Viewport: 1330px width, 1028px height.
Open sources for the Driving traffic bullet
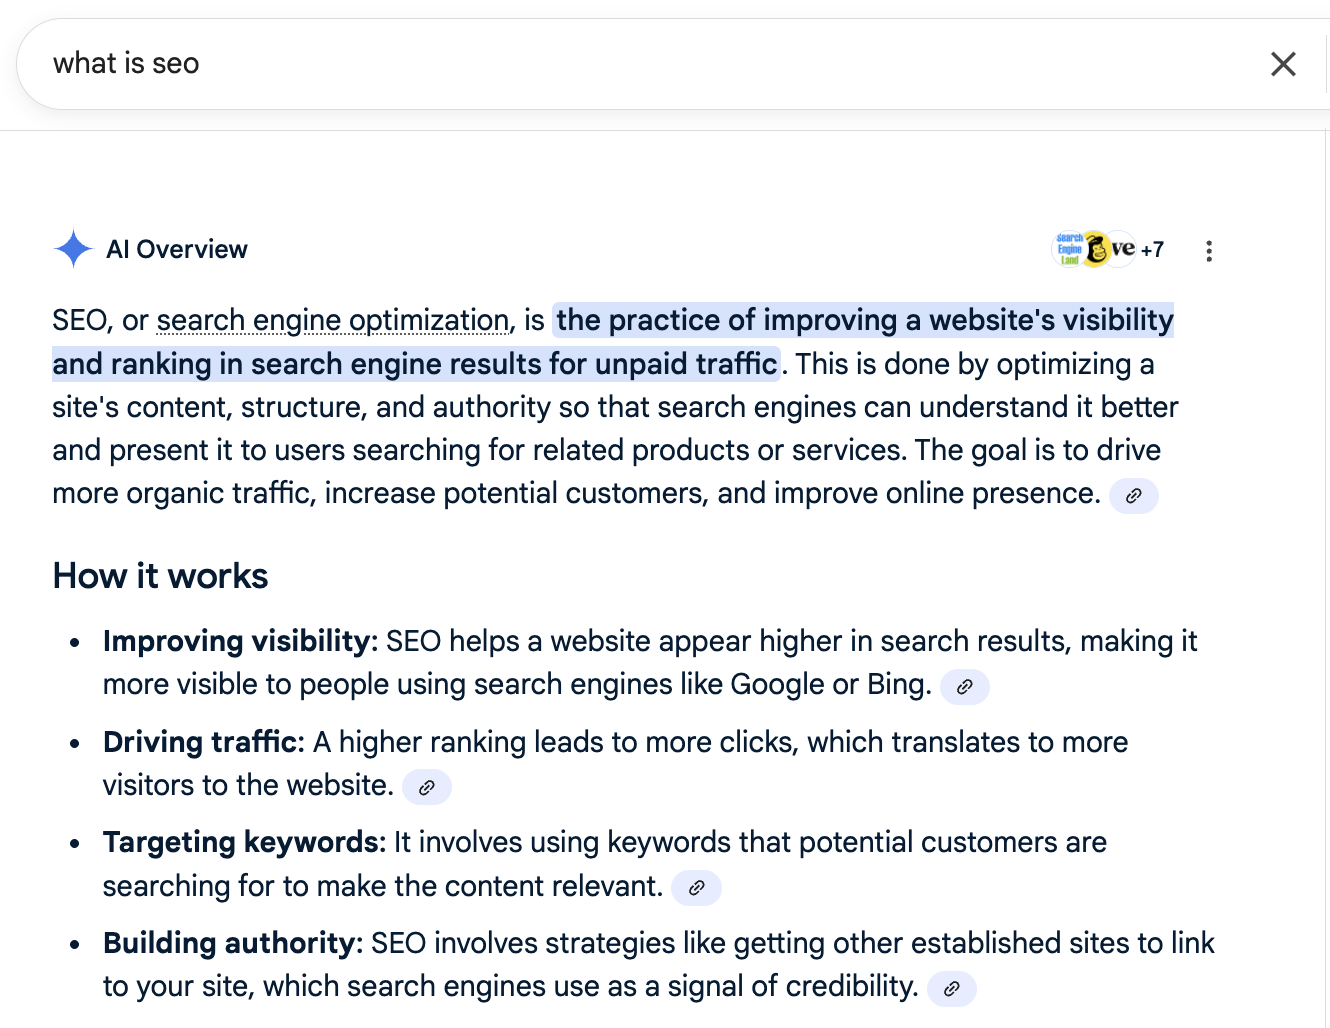pos(427,787)
